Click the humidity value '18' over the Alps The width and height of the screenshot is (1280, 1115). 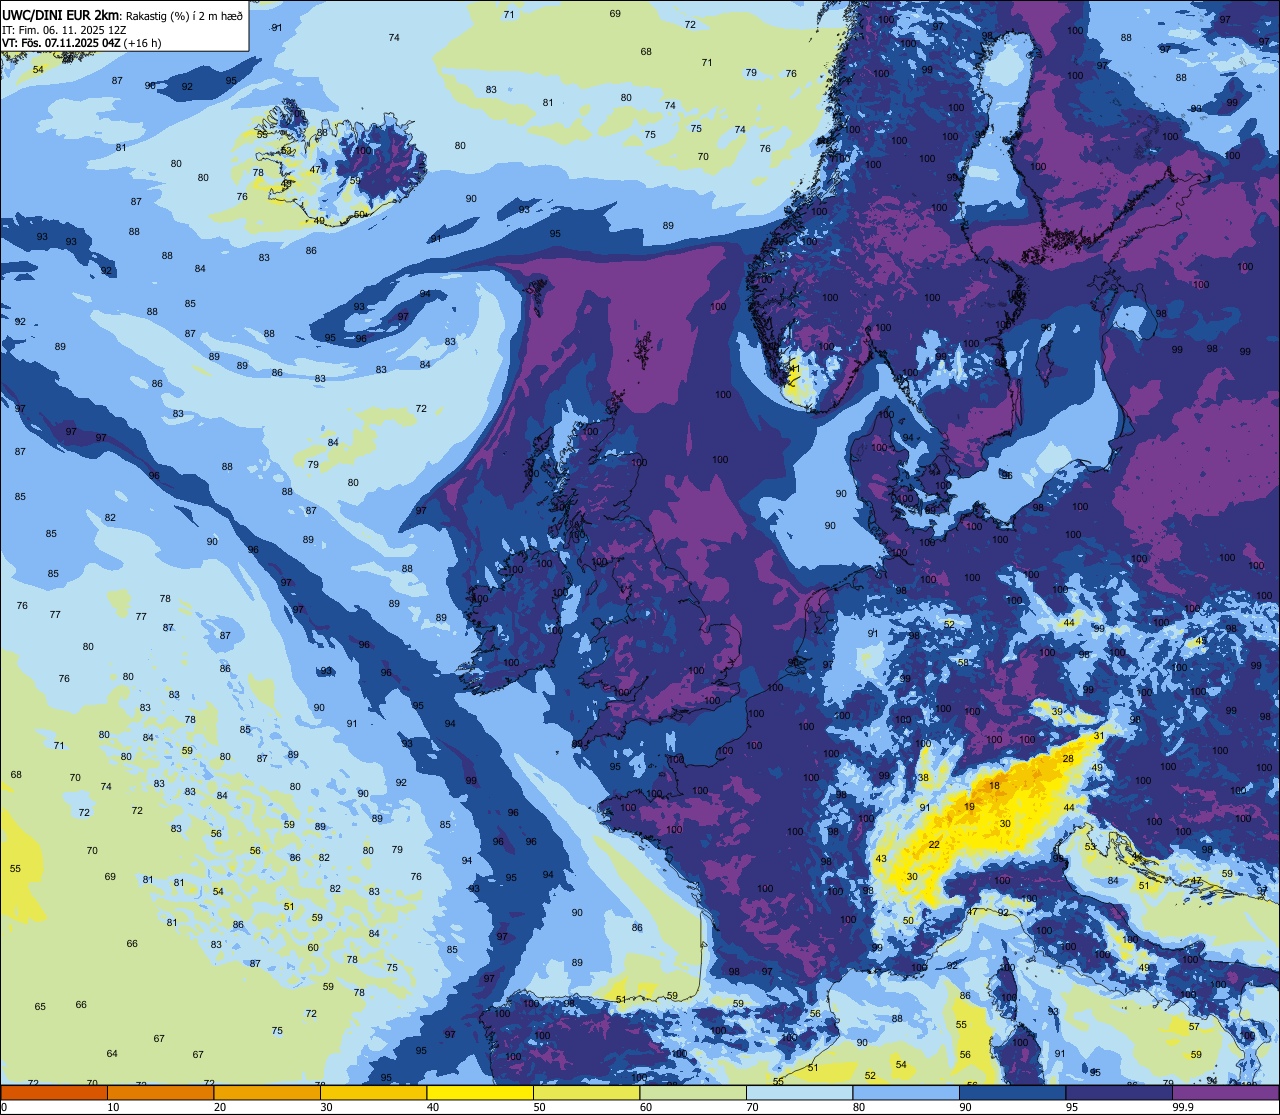coord(994,786)
